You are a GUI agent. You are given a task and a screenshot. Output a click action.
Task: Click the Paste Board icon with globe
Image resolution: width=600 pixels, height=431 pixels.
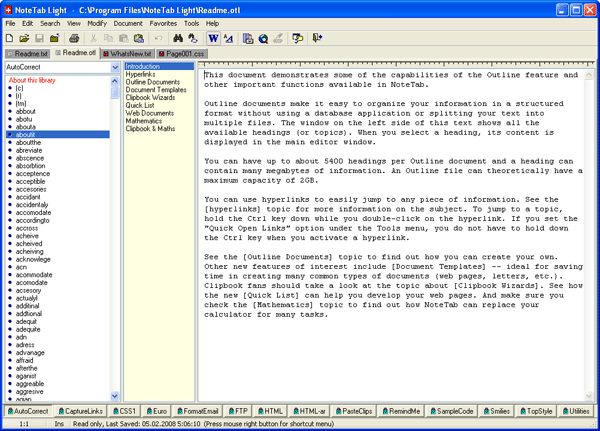(139, 38)
